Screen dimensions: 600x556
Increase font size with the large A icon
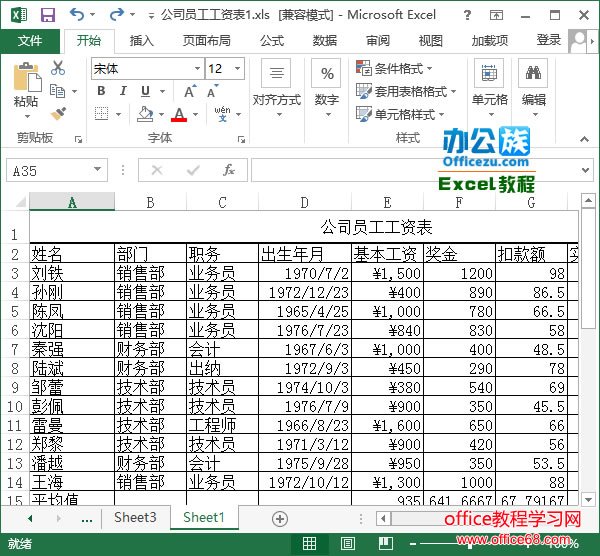(190, 91)
